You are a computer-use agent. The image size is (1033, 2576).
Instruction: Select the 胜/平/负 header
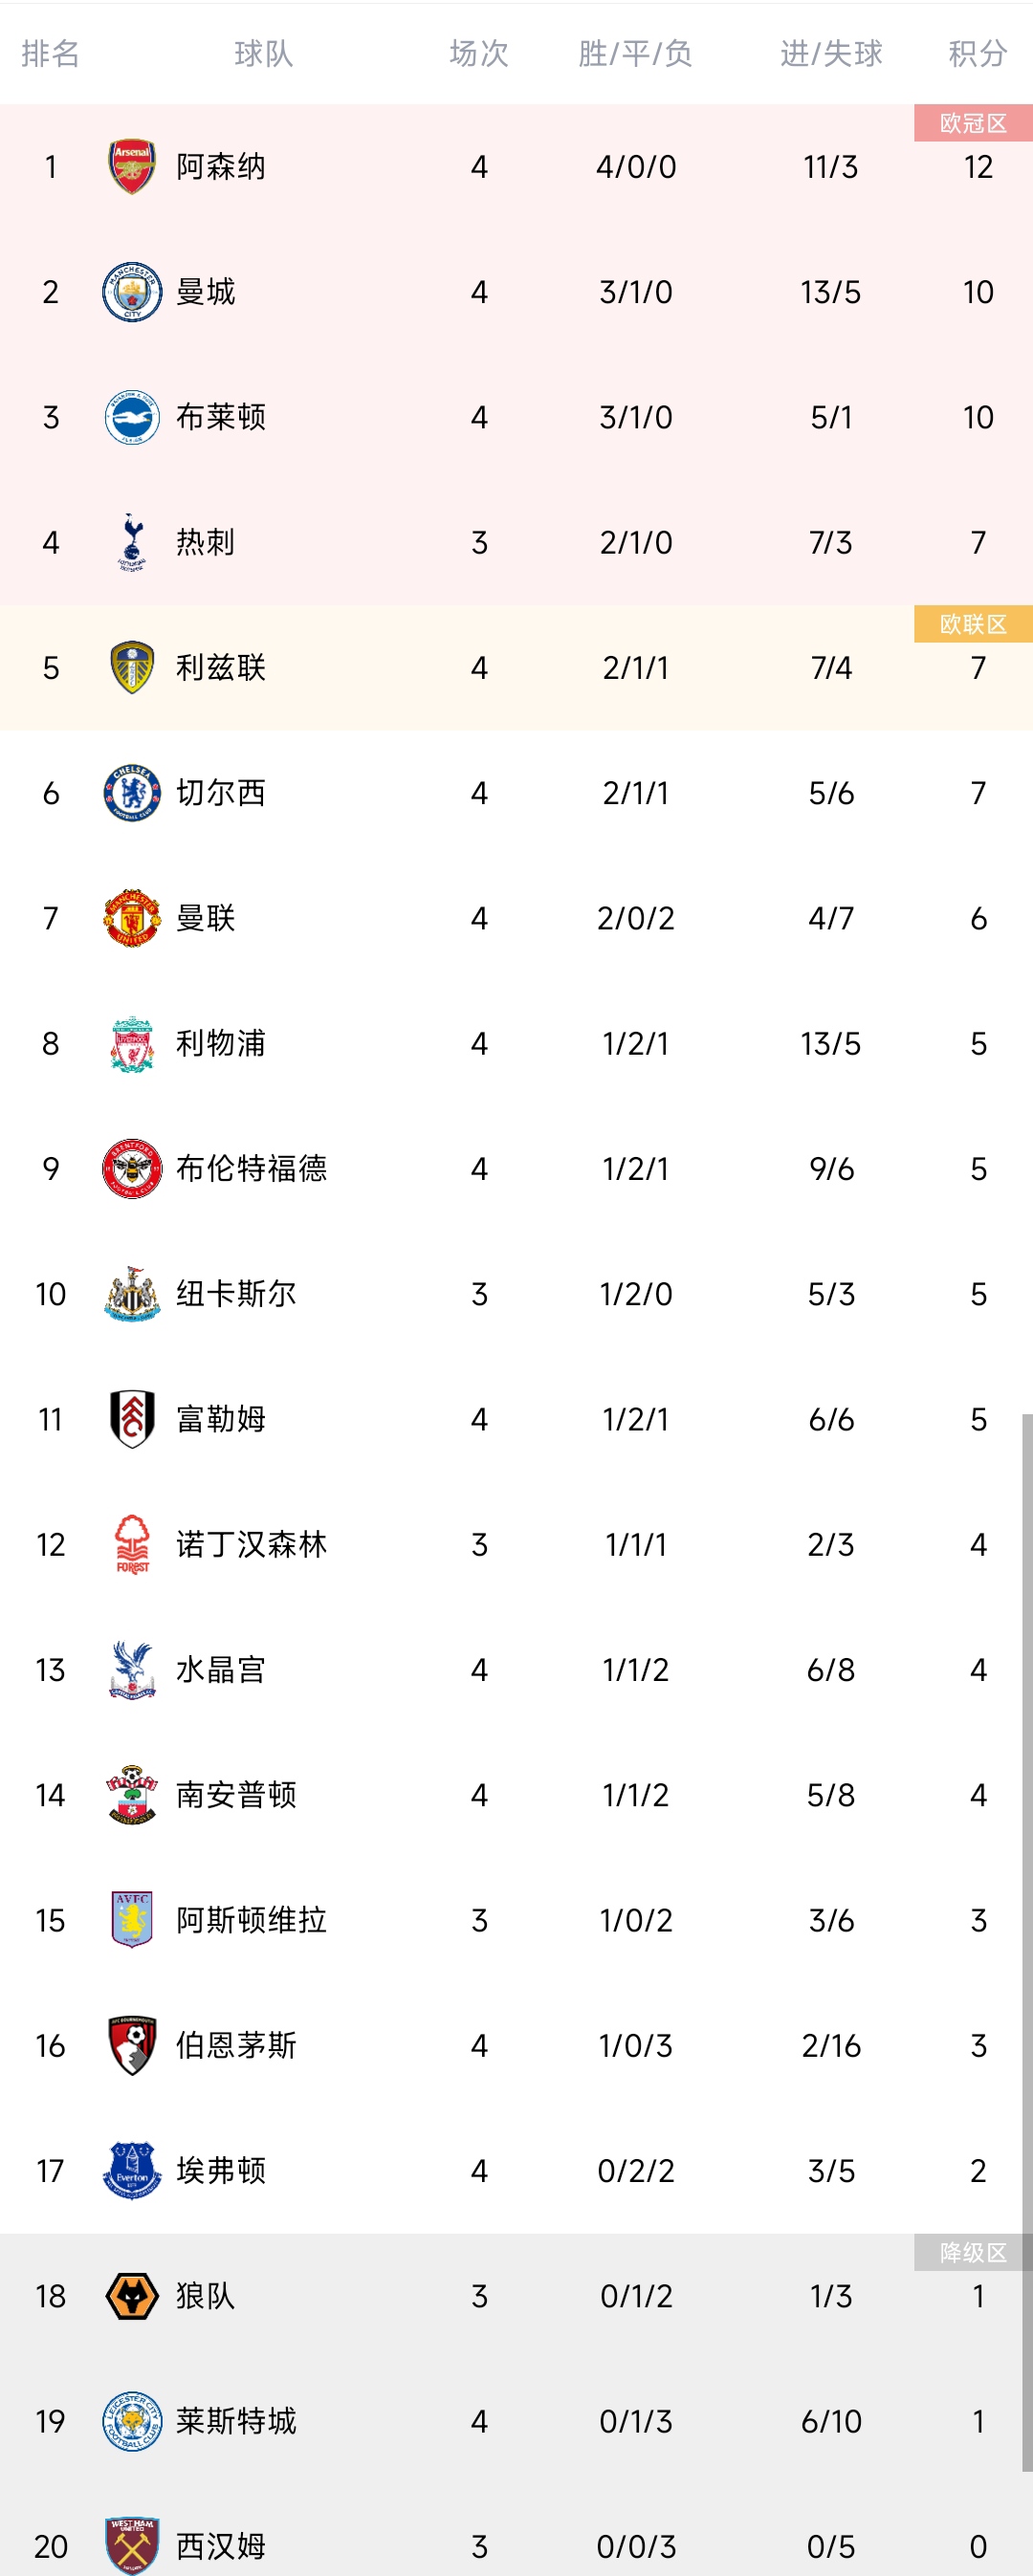point(635,53)
